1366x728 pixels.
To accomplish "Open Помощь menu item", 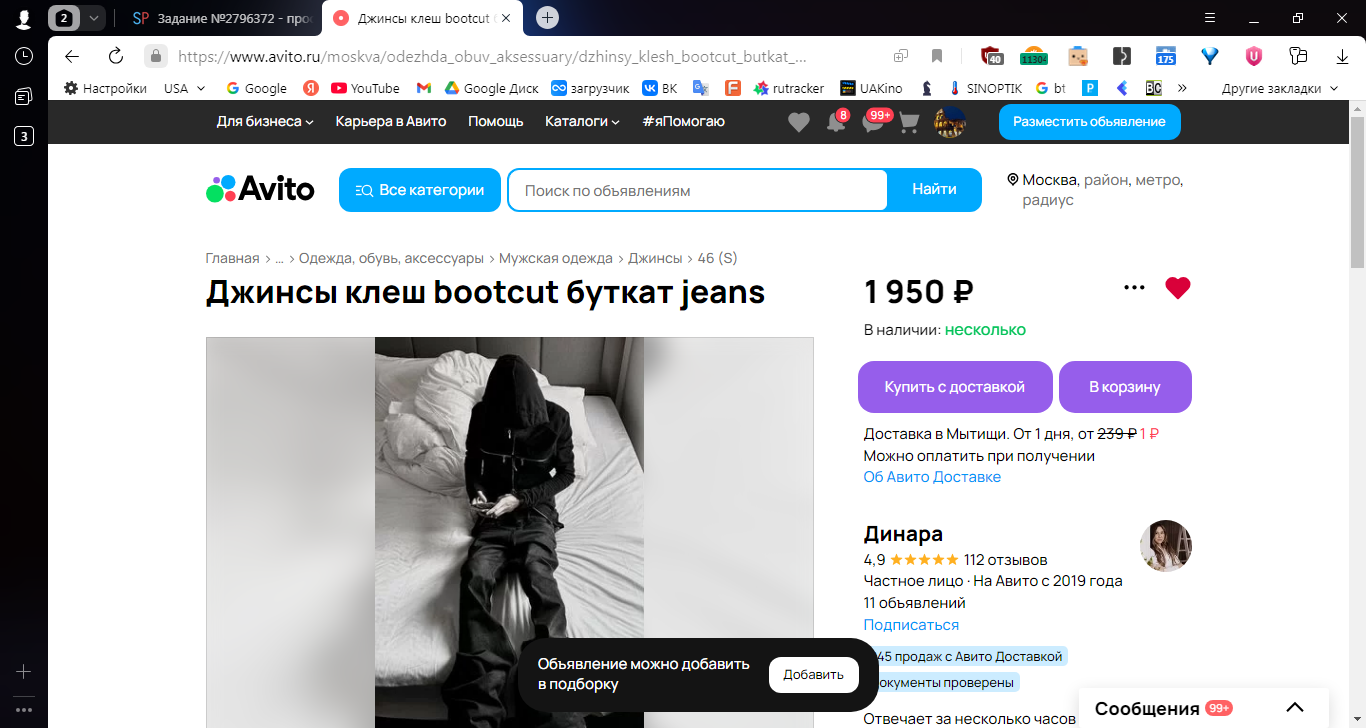I will [496, 121].
